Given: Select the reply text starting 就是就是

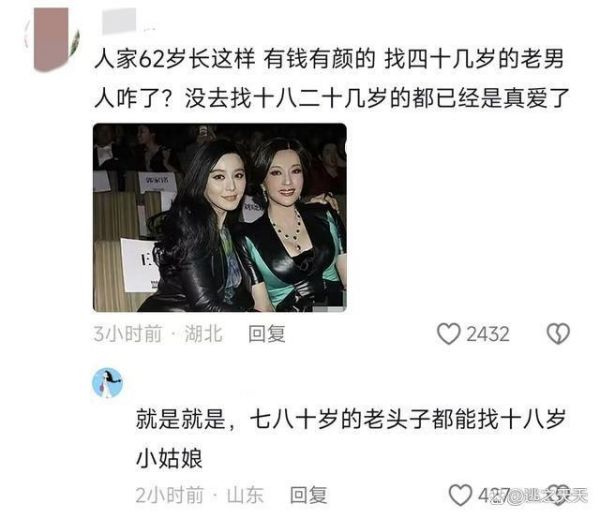Looking at the screenshot, I should click(351, 438).
